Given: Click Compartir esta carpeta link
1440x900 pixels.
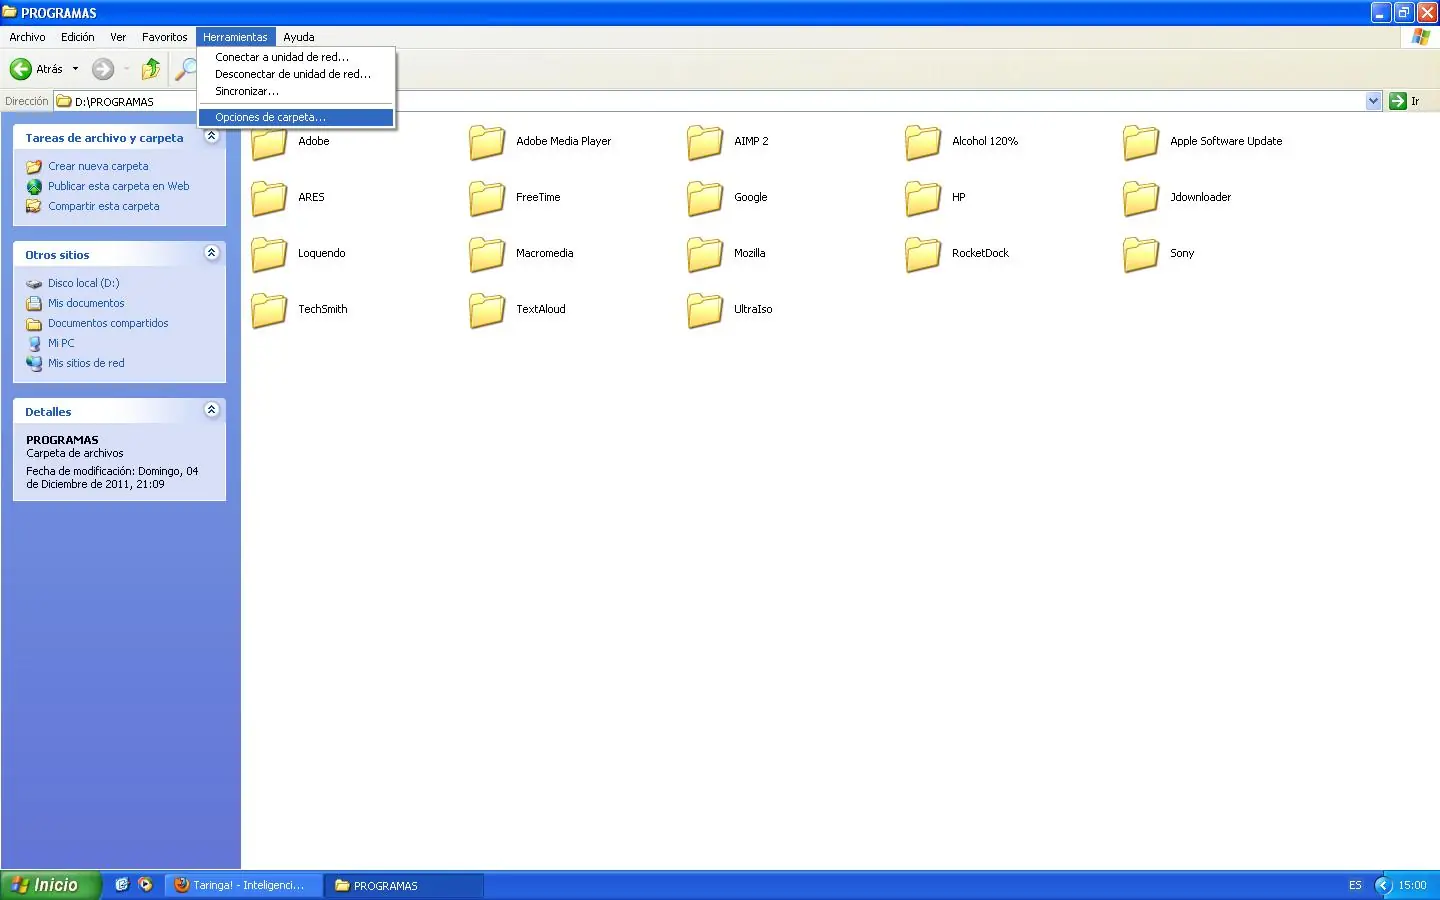Looking at the screenshot, I should coord(104,206).
